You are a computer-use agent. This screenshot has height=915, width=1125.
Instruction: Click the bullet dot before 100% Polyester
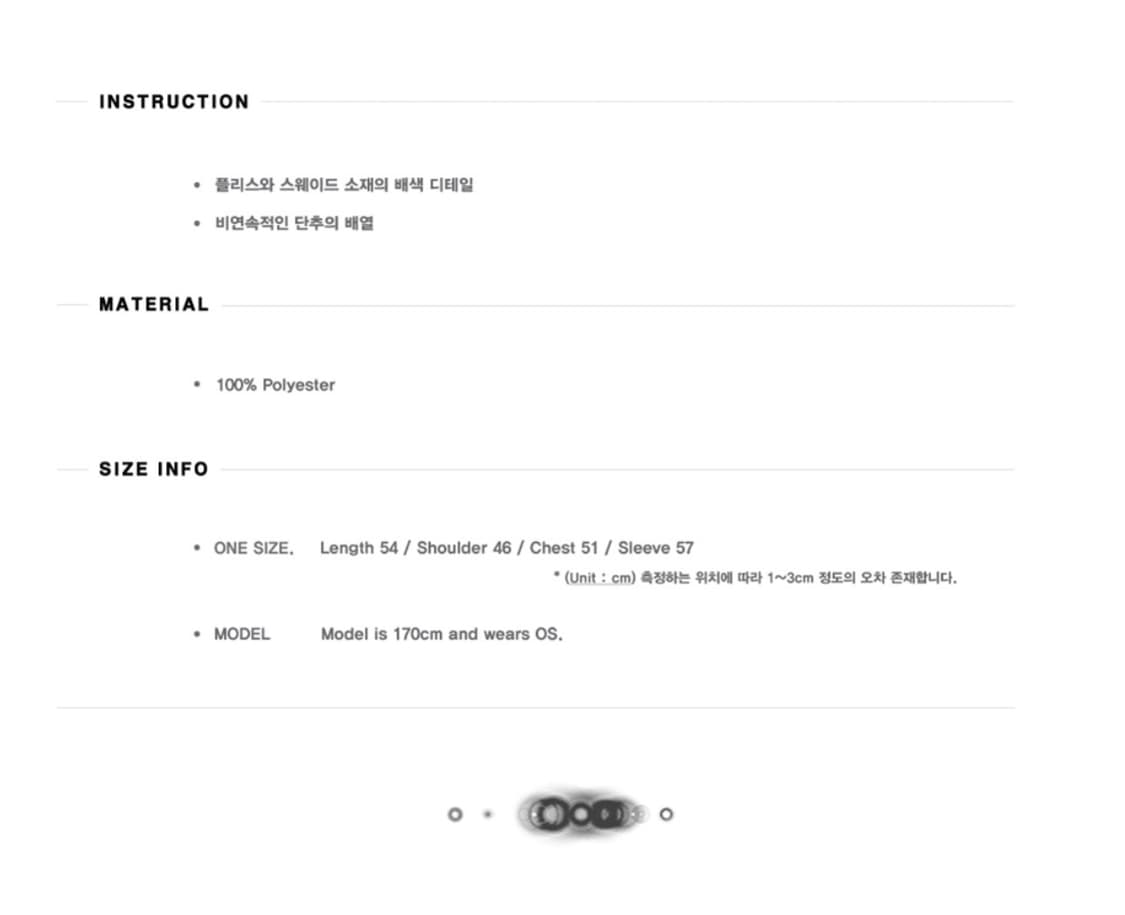click(x=197, y=385)
